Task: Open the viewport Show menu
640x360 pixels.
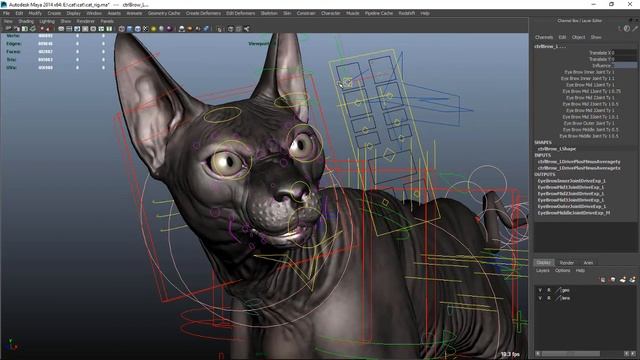Action: pyautogui.click(x=65, y=21)
